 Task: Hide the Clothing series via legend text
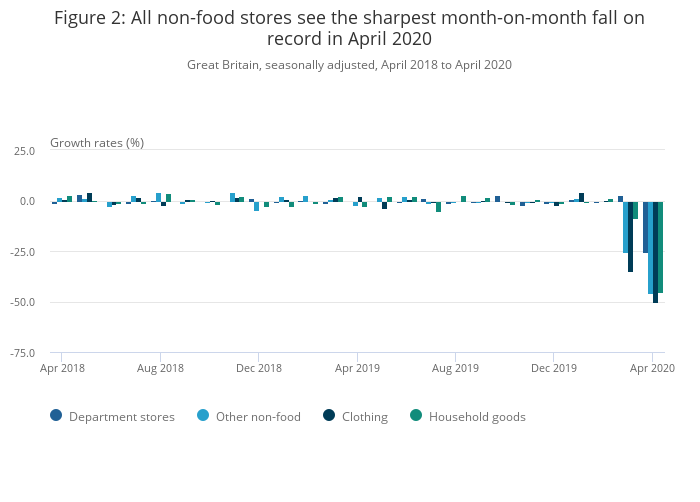tap(364, 417)
